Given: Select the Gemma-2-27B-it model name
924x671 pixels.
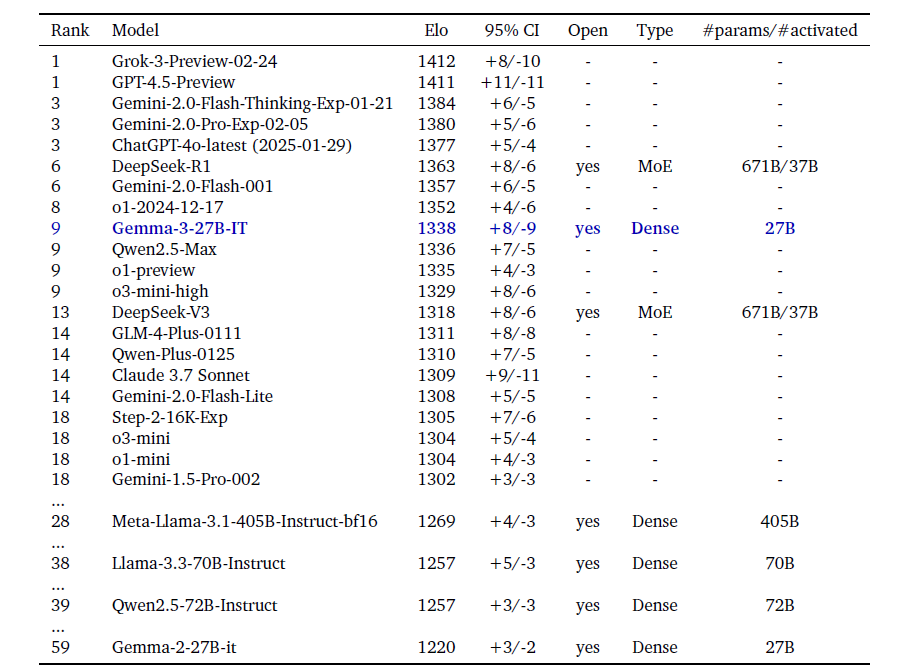Looking at the screenshot, I should point(174,647).
